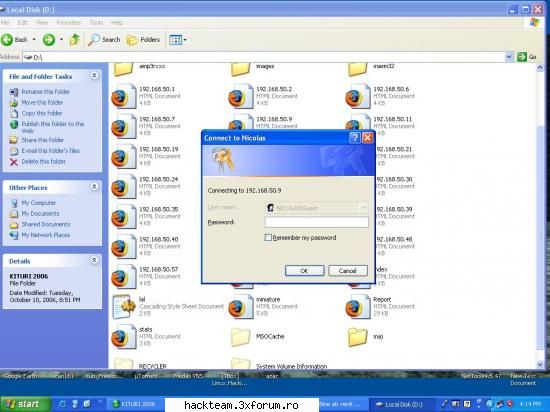Select the Report HTML document icon
The image size is (550, 412).
358,306
